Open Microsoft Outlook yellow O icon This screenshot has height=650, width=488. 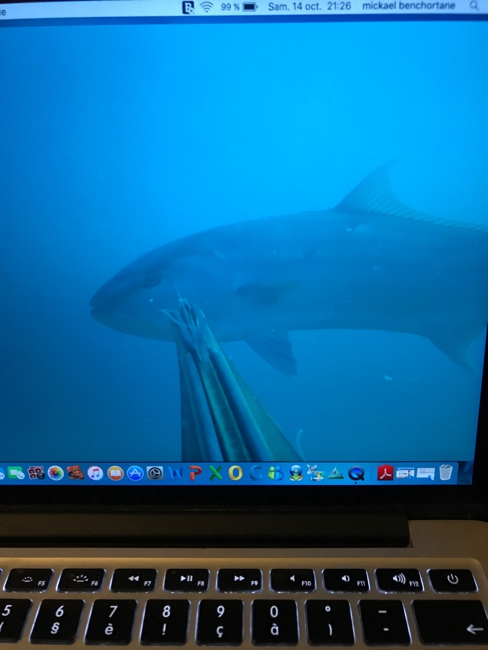tap(235, 473)
